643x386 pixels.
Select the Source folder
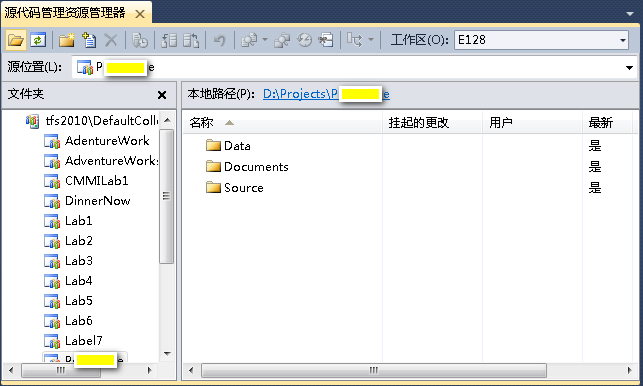pos(244,188)
